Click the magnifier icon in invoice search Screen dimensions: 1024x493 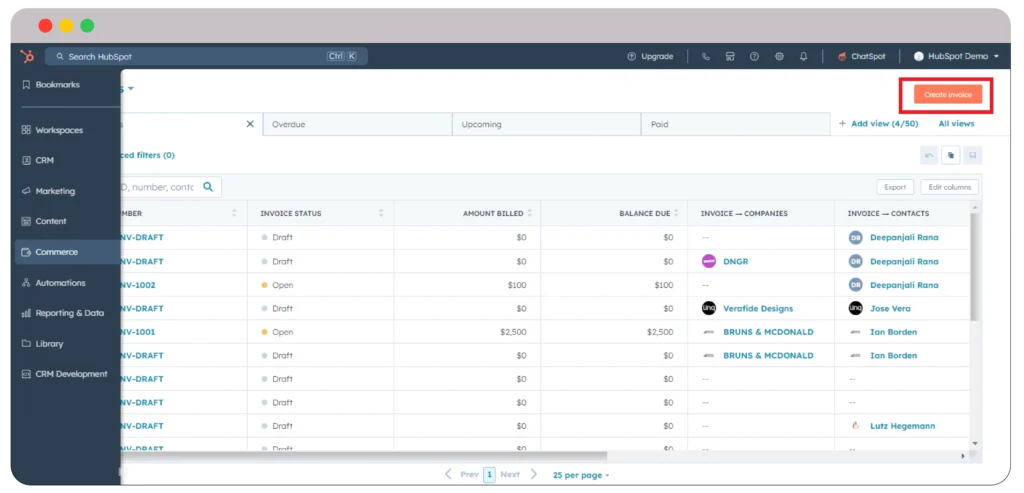209,186
